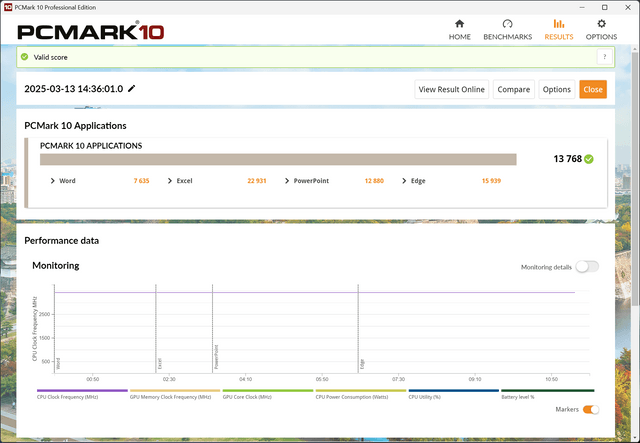This screenshot has width=640, height=443.
Task: Click the green checkmark beside 13 768
Action: pyautogui.click(x=589, y=159)
